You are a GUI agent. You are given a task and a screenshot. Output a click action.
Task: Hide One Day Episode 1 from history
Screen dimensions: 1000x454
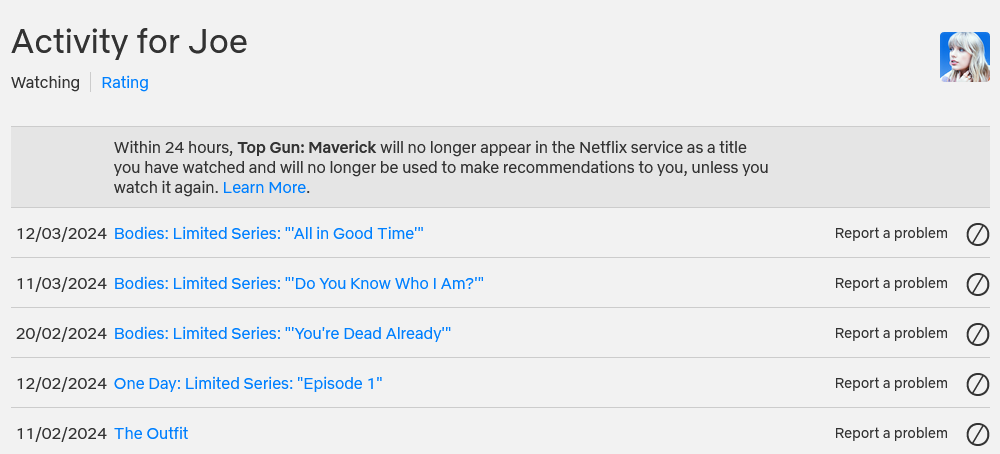pyautogui.click(x=977, y=384)
